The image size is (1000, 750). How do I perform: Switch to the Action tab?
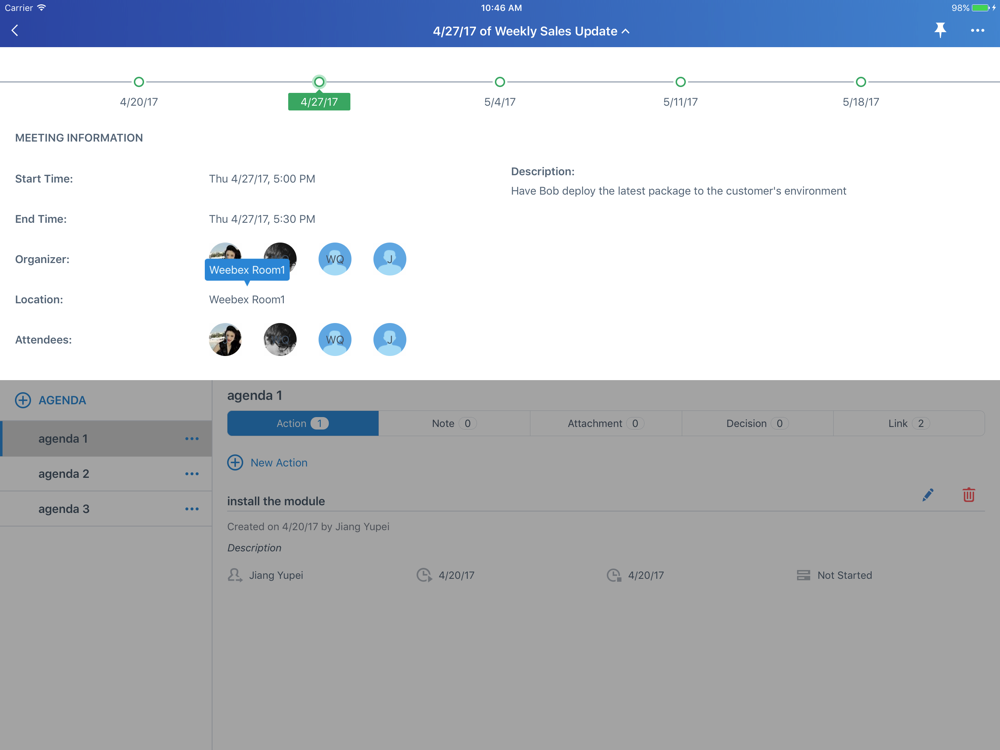click(x=303, y=423)
